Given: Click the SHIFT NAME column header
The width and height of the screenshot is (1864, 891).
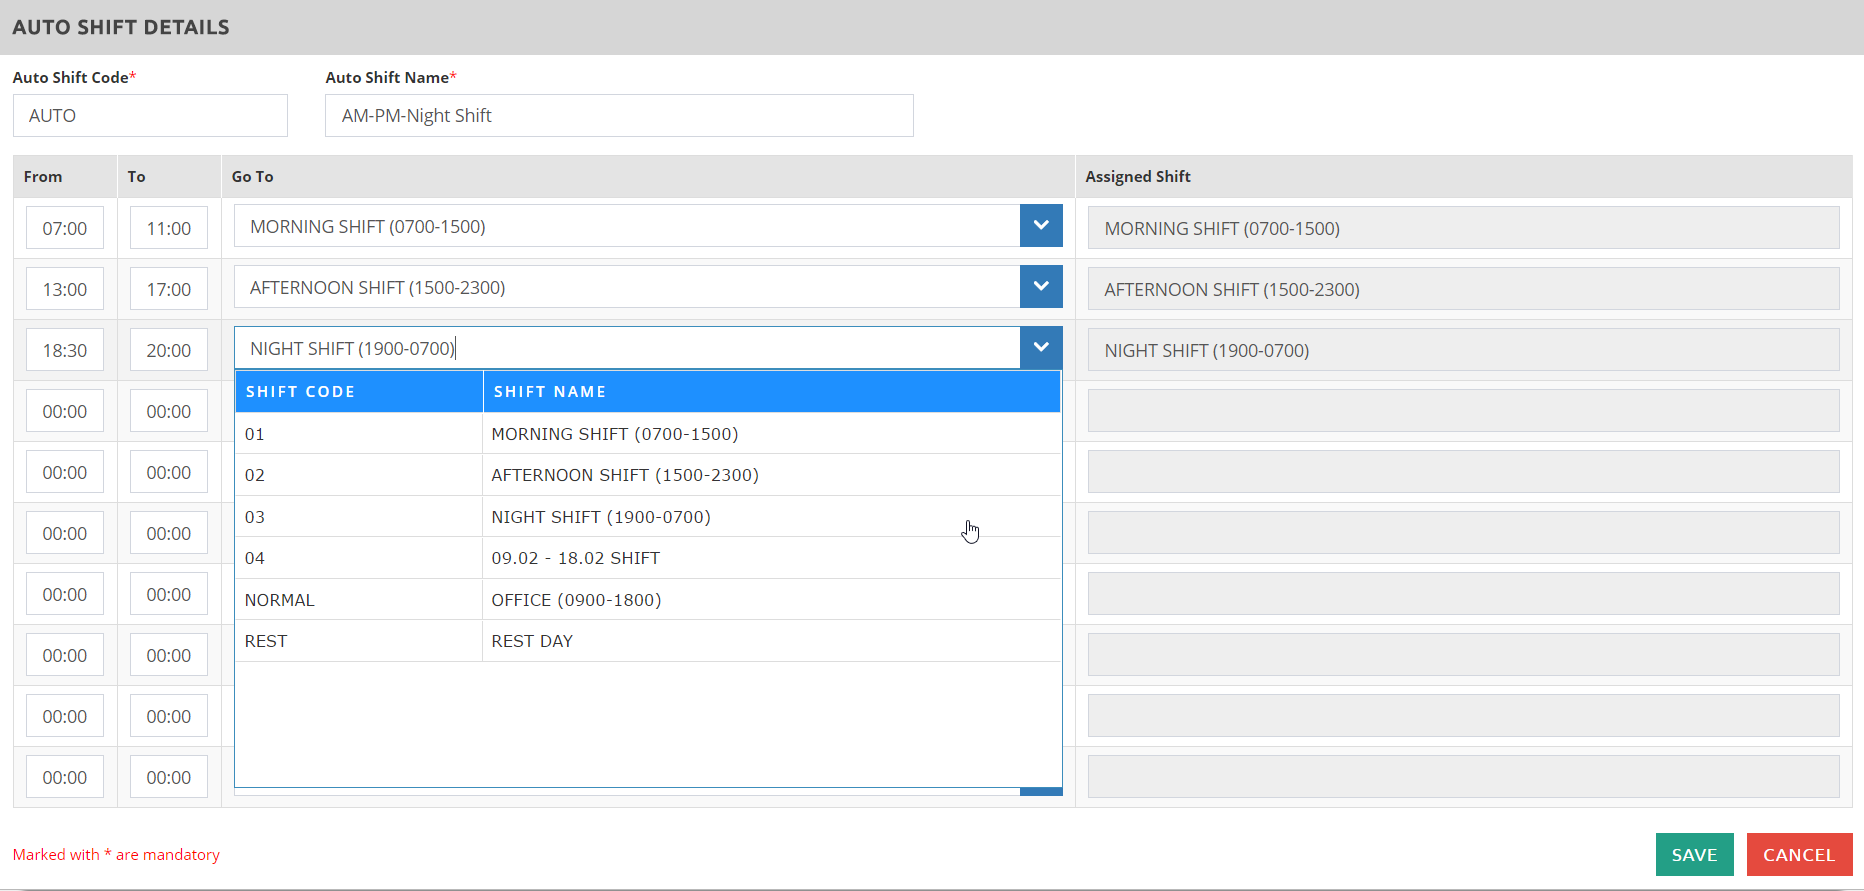Looking at the screenshot, I should (770, 392).
